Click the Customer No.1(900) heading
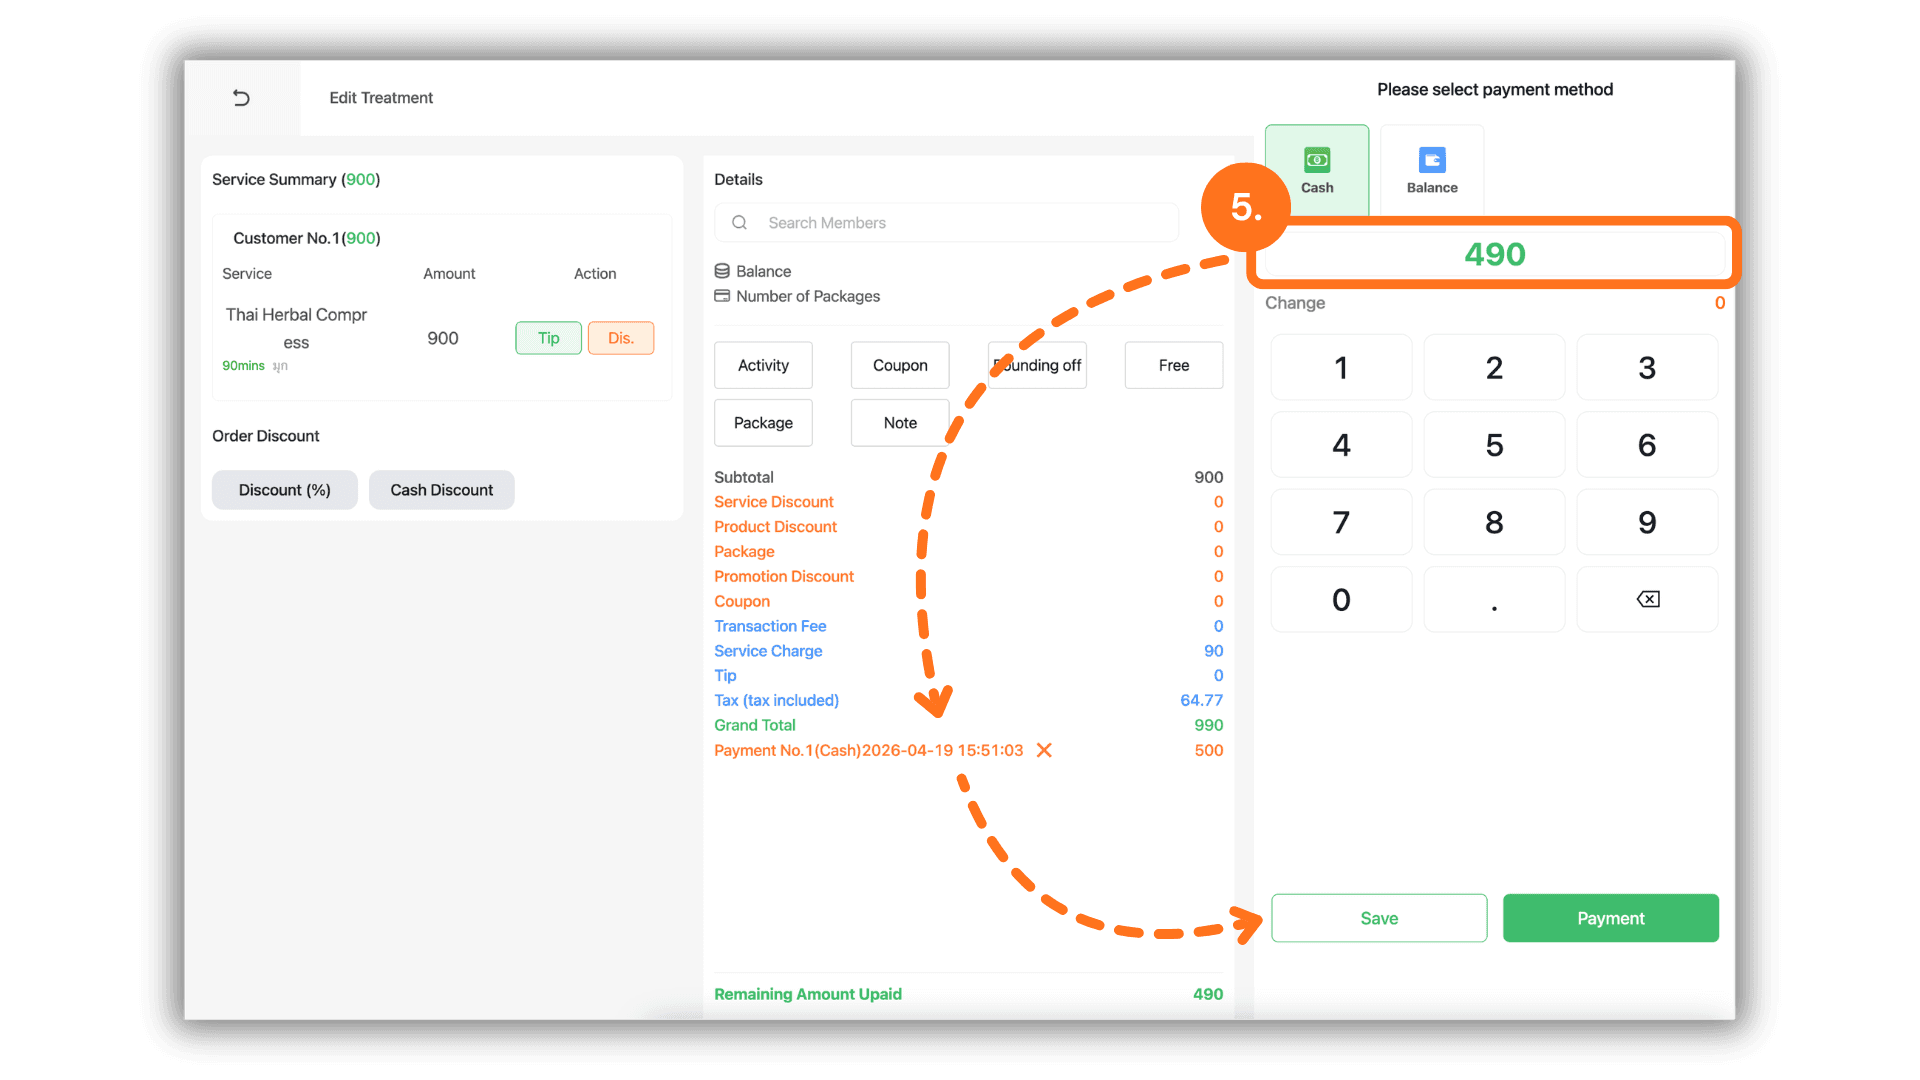 [x=307, y=238]
